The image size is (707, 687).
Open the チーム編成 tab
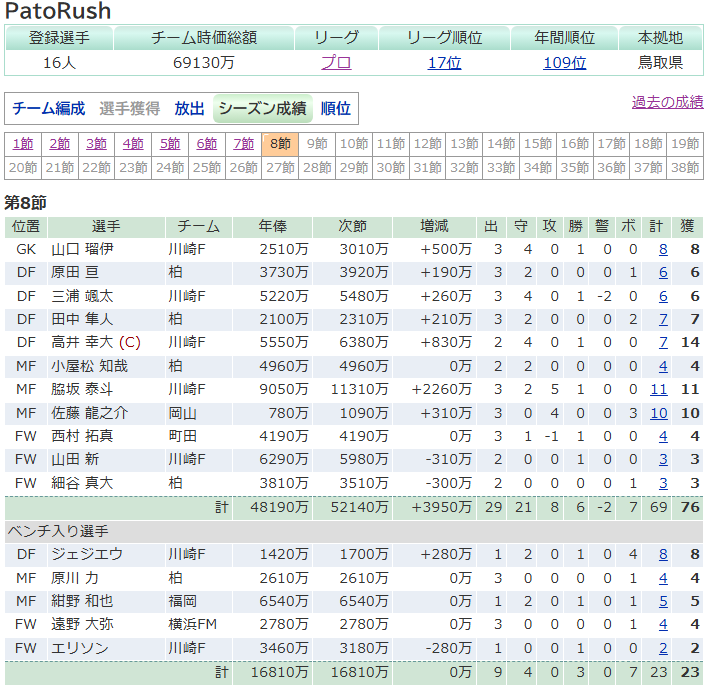tap(49, 109)
